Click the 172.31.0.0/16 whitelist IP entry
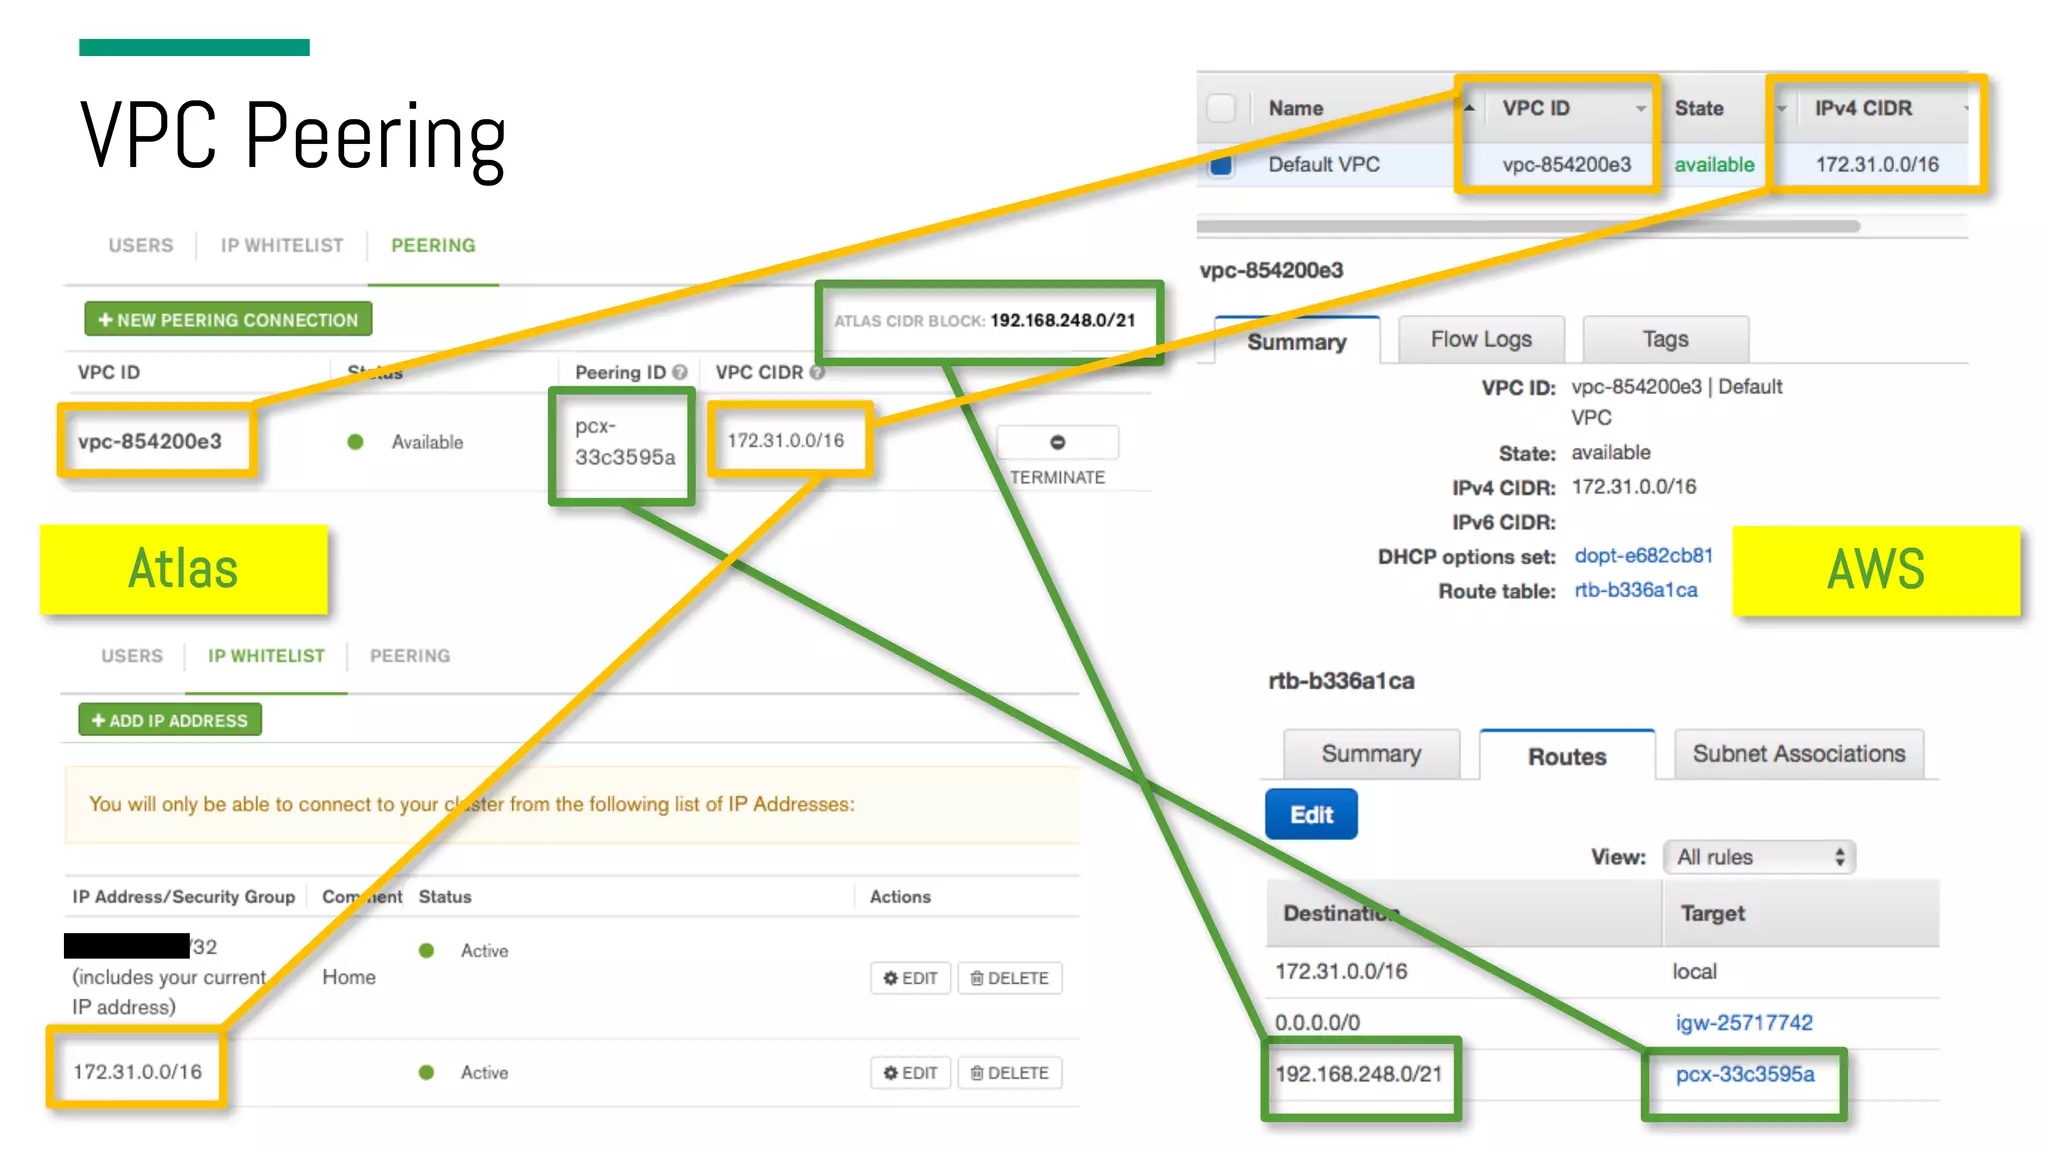2048x1152 pixels. click(x=137, y=1071)
